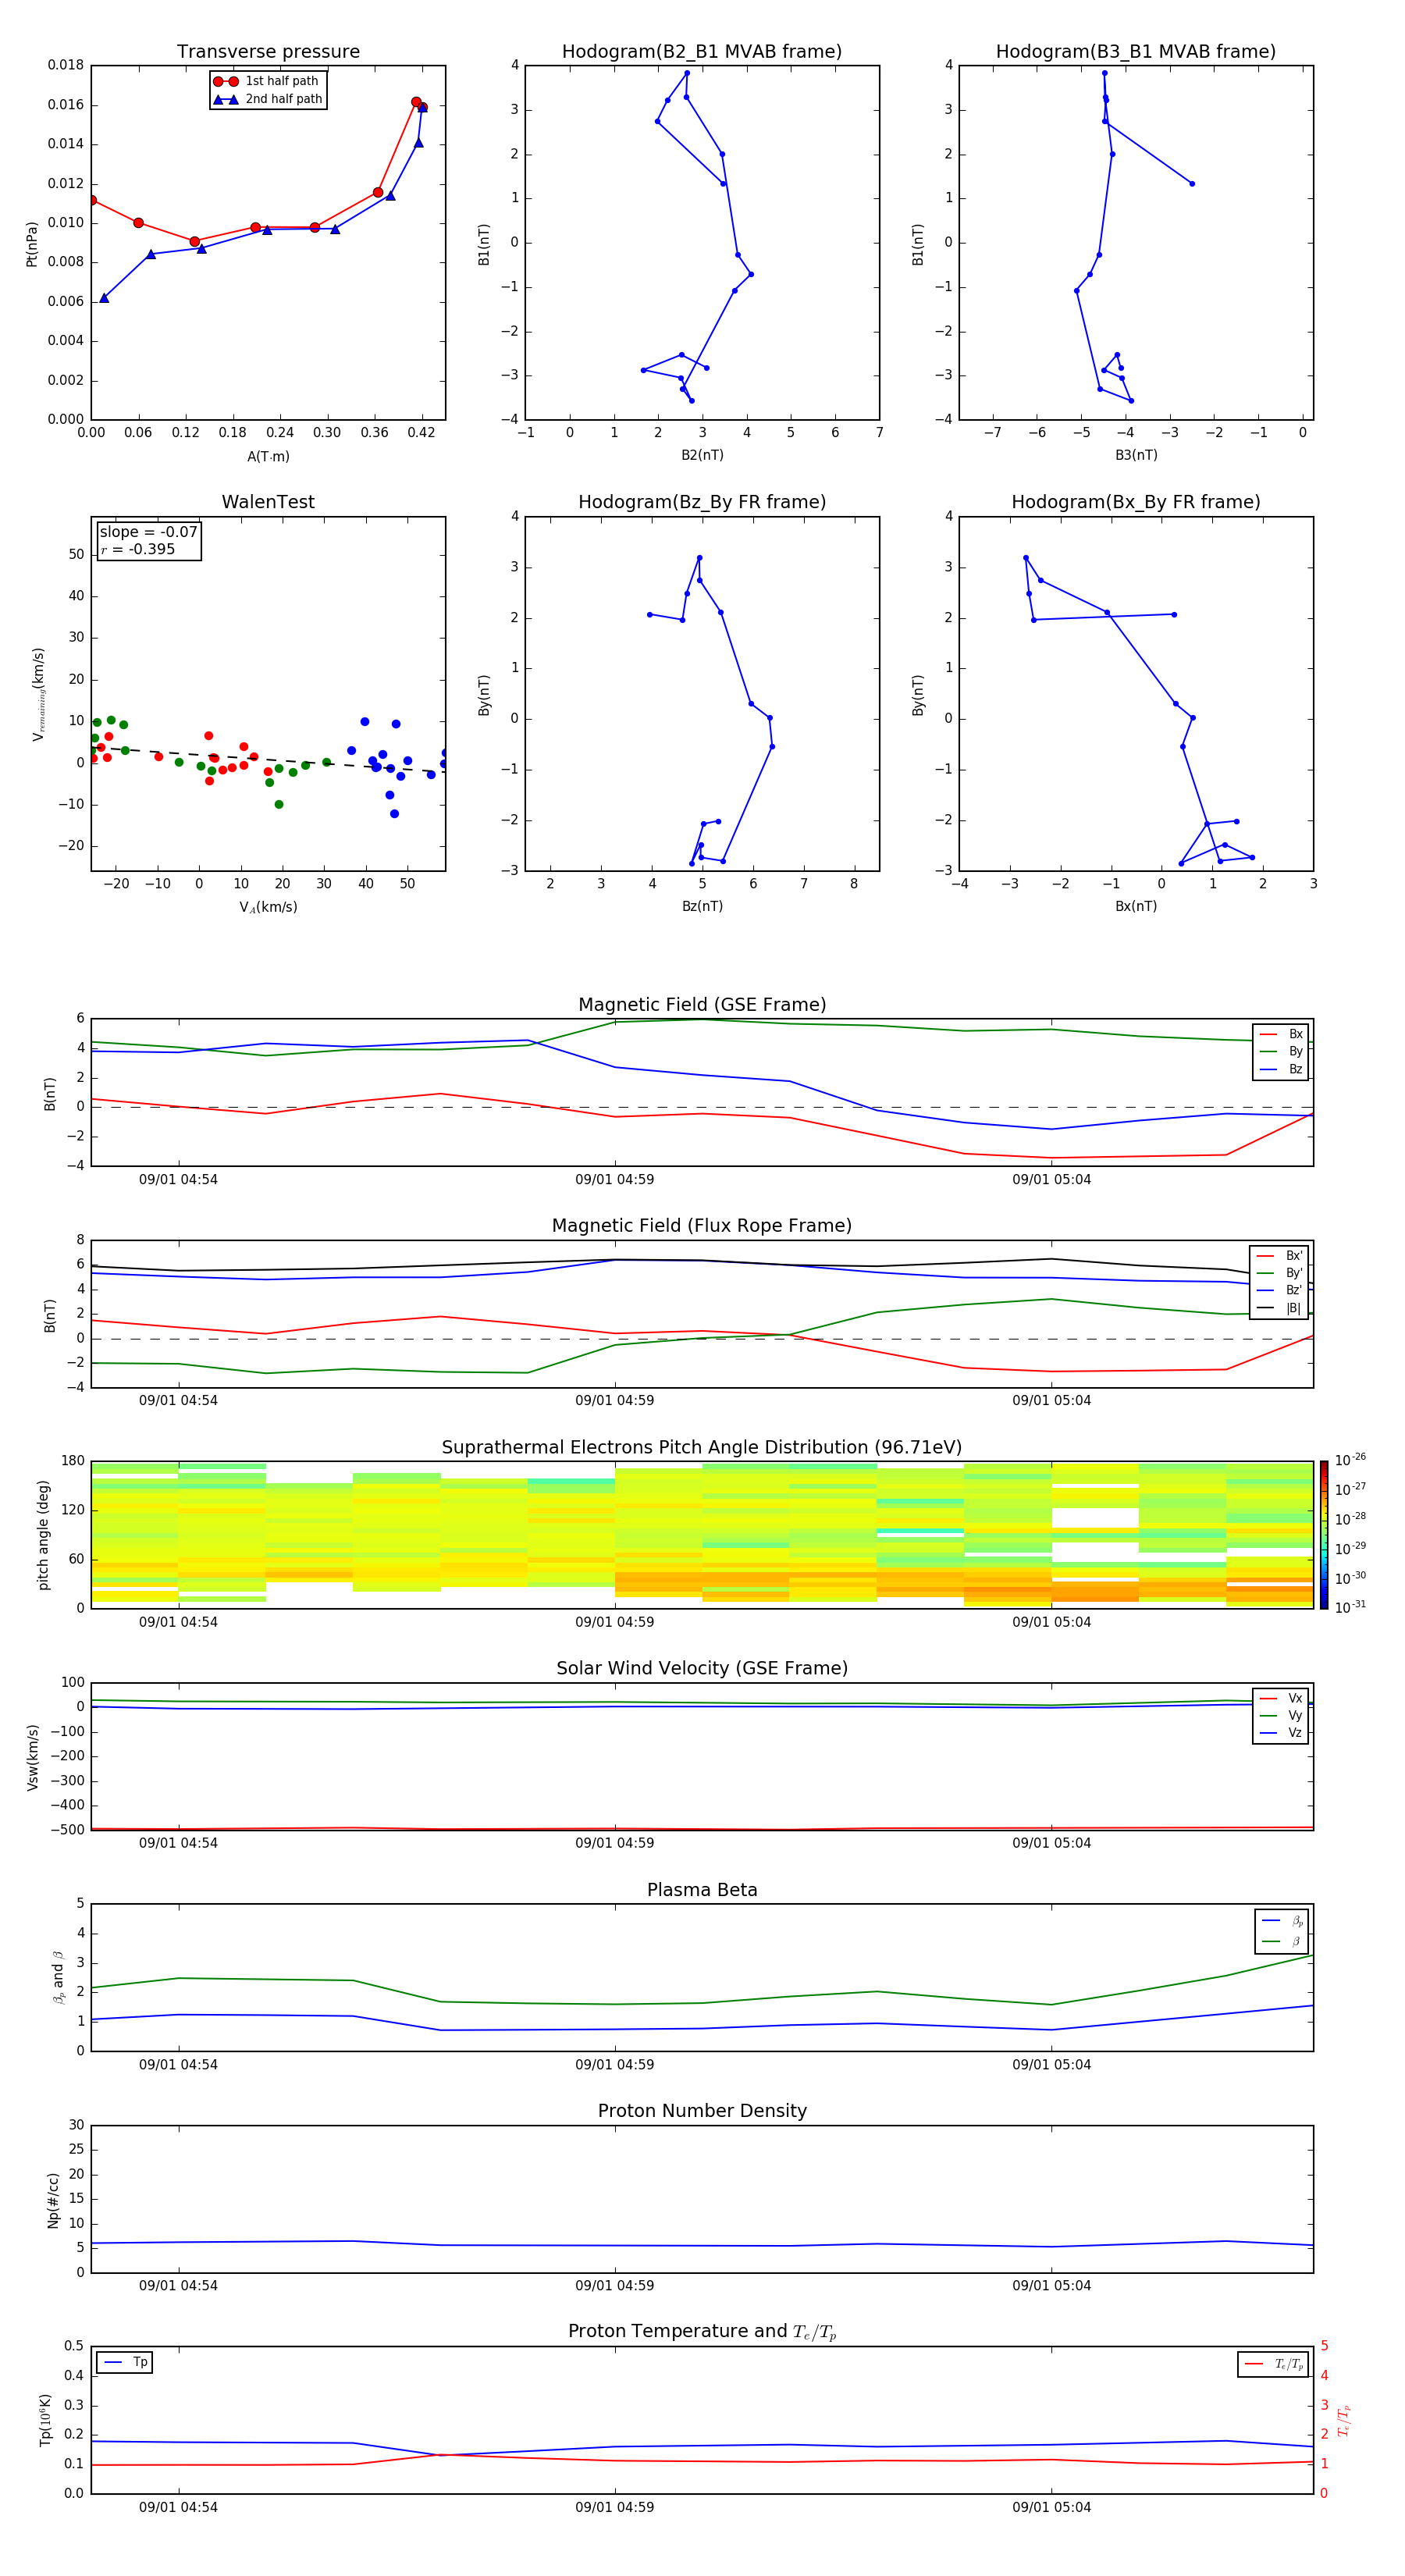This screenshot has width=1405, height=2576.
Task: Click the Bz entry in GSE legend
Action: point(1281,1069)
